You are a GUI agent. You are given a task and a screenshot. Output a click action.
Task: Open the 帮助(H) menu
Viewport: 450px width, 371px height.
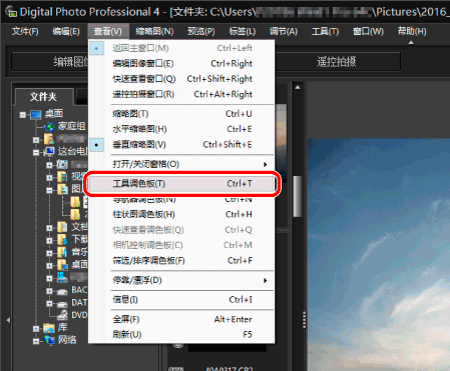[x=412, y=31]
